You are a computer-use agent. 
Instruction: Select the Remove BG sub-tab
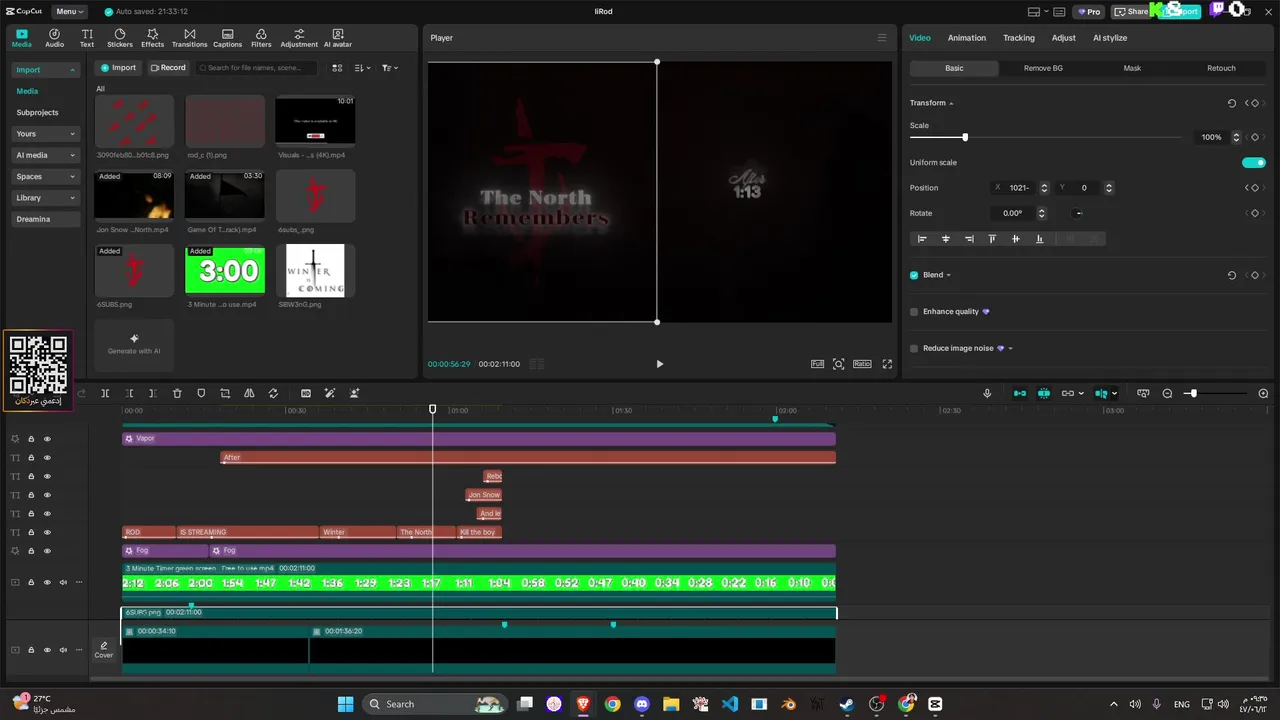(x=1043, y=68)
